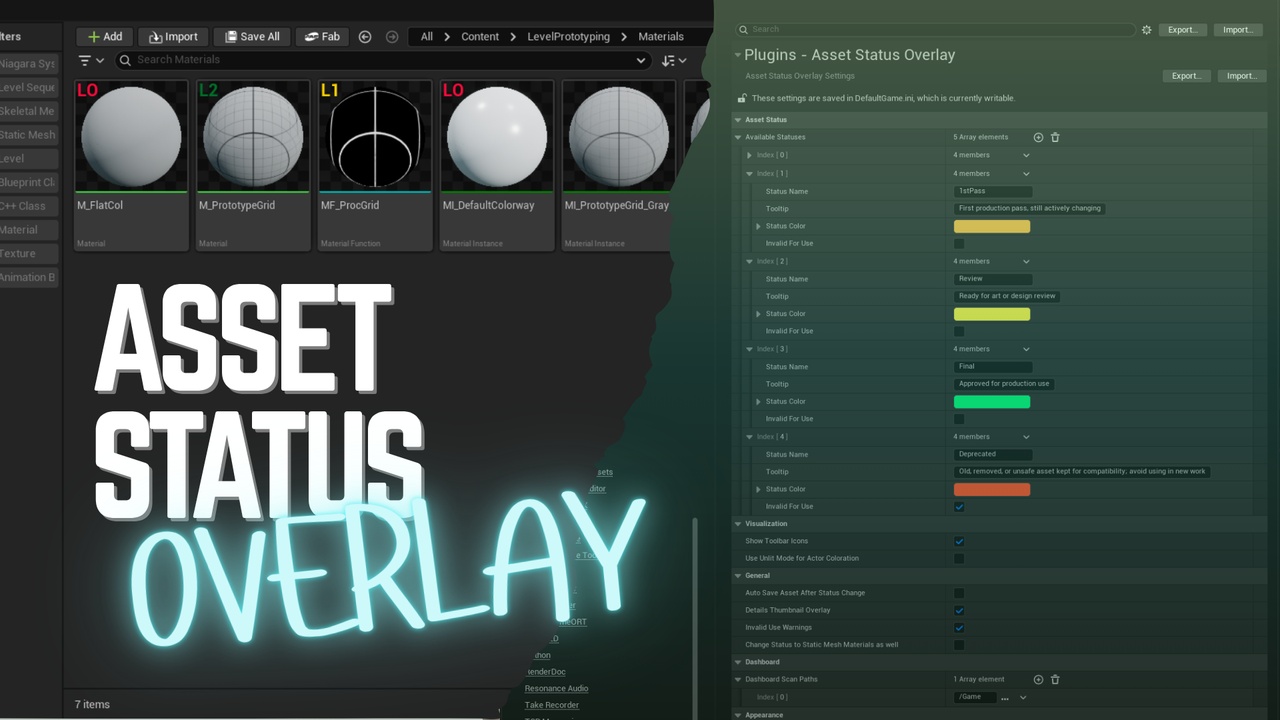
Task: Select the Content breadcrumb
Action: (480, 37)
